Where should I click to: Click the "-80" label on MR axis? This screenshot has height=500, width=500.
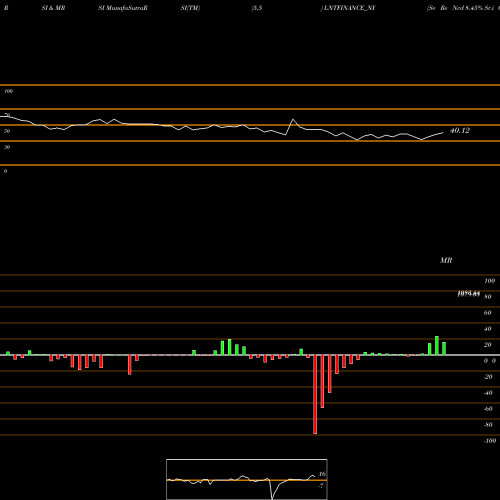click(488, 425)
